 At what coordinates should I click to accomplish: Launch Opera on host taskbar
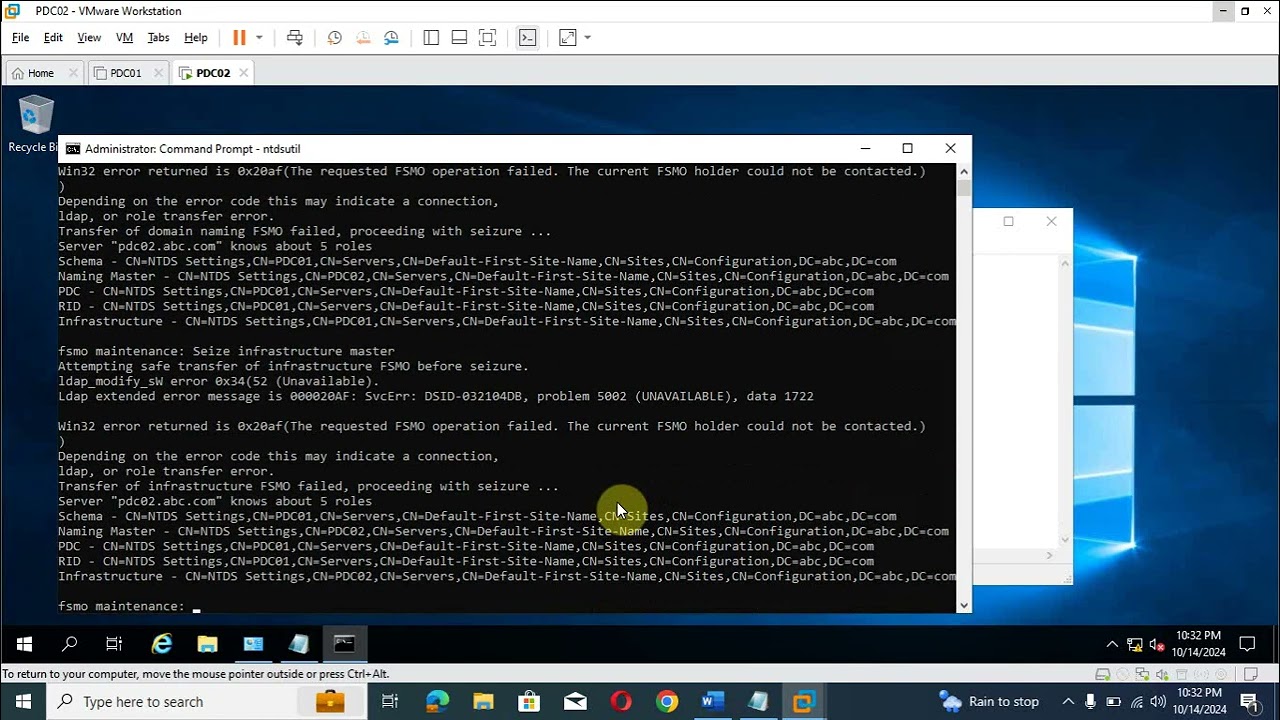621,702
